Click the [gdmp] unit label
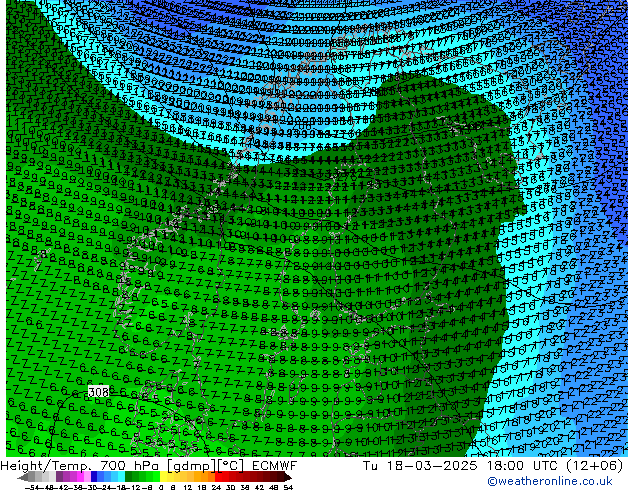This screenshot has width=634, height=490. pyautogui.click(x=191, y=466)
